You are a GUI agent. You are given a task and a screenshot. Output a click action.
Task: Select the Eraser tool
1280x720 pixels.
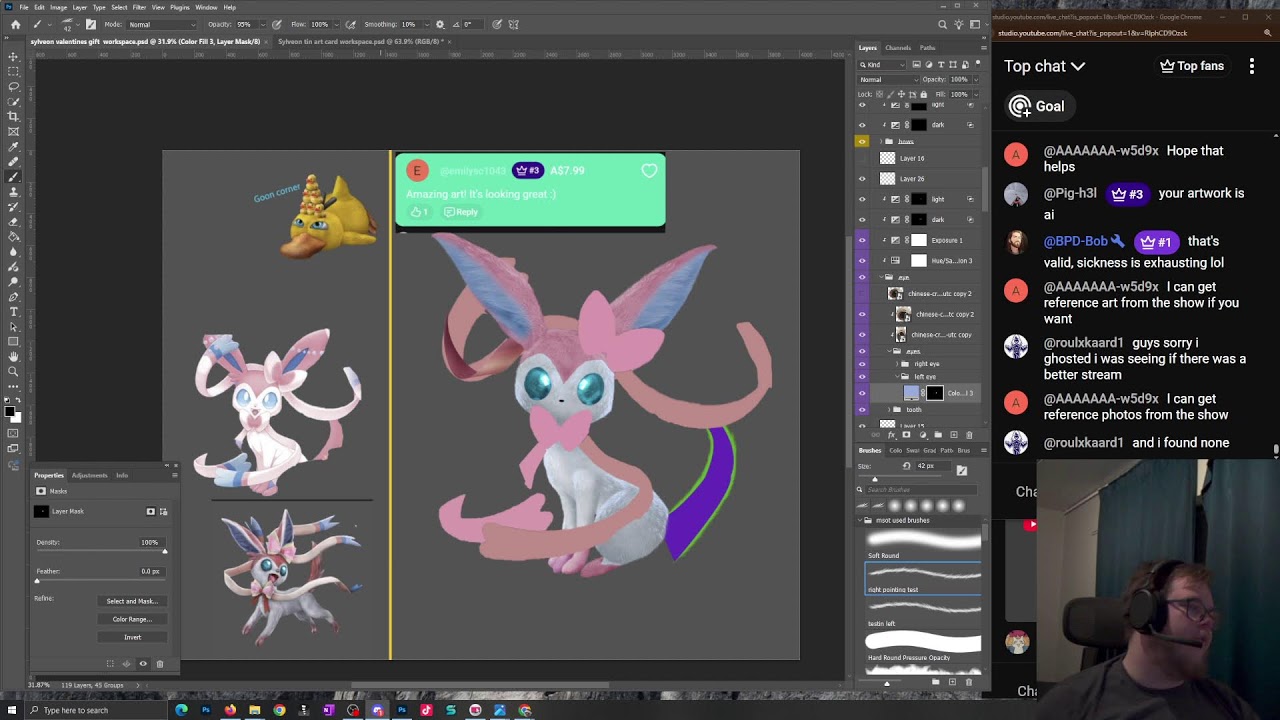pos(14,221)
